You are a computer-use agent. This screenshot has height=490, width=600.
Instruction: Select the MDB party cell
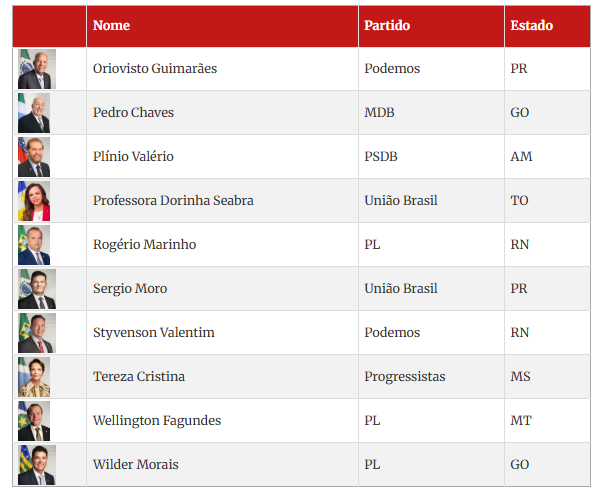379,113
